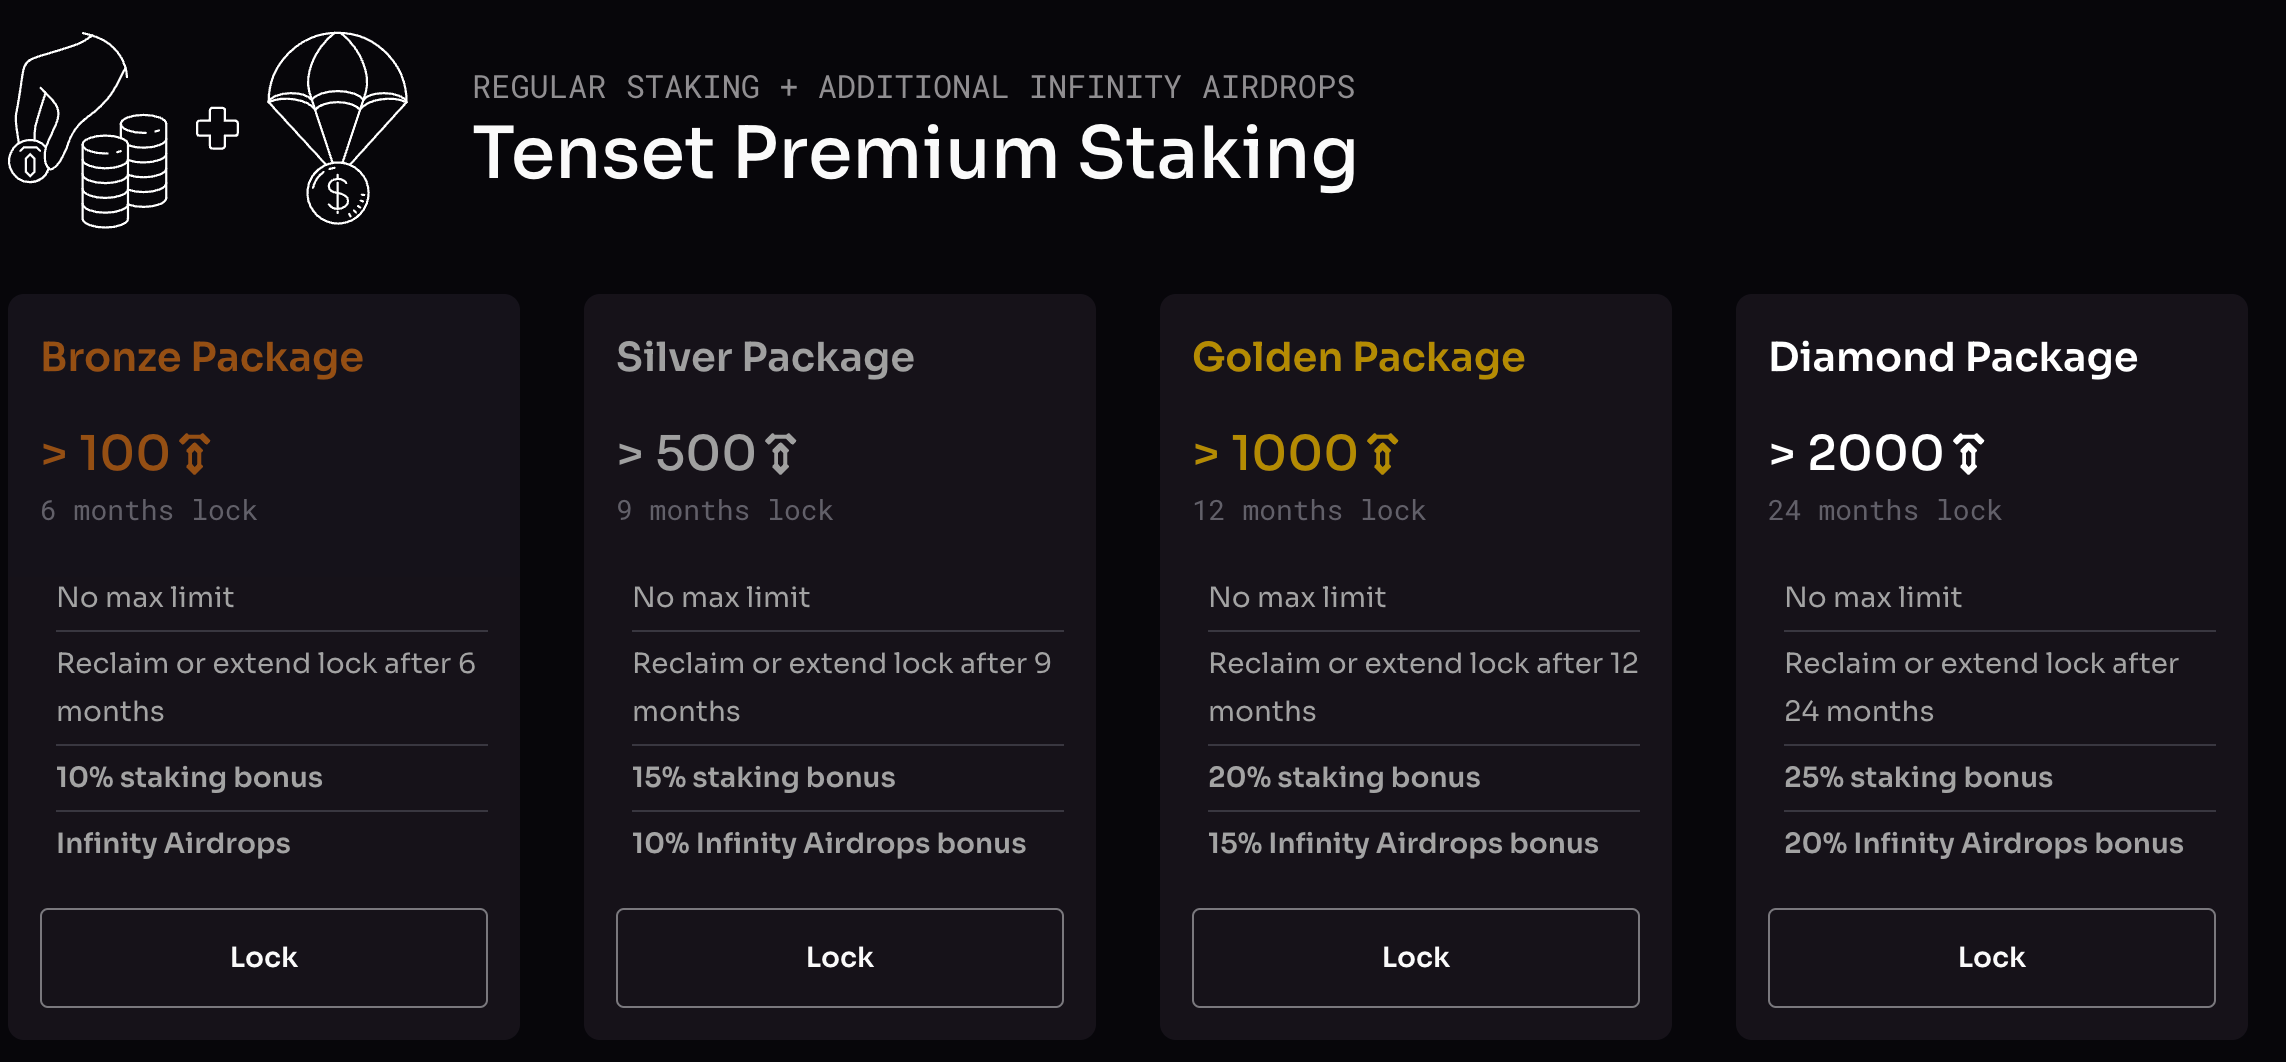The width and height of the screenshot is (2286, 1062).
Task: Select the Golden Package title
Action: pyautogui.click(x=1359, y=358)
